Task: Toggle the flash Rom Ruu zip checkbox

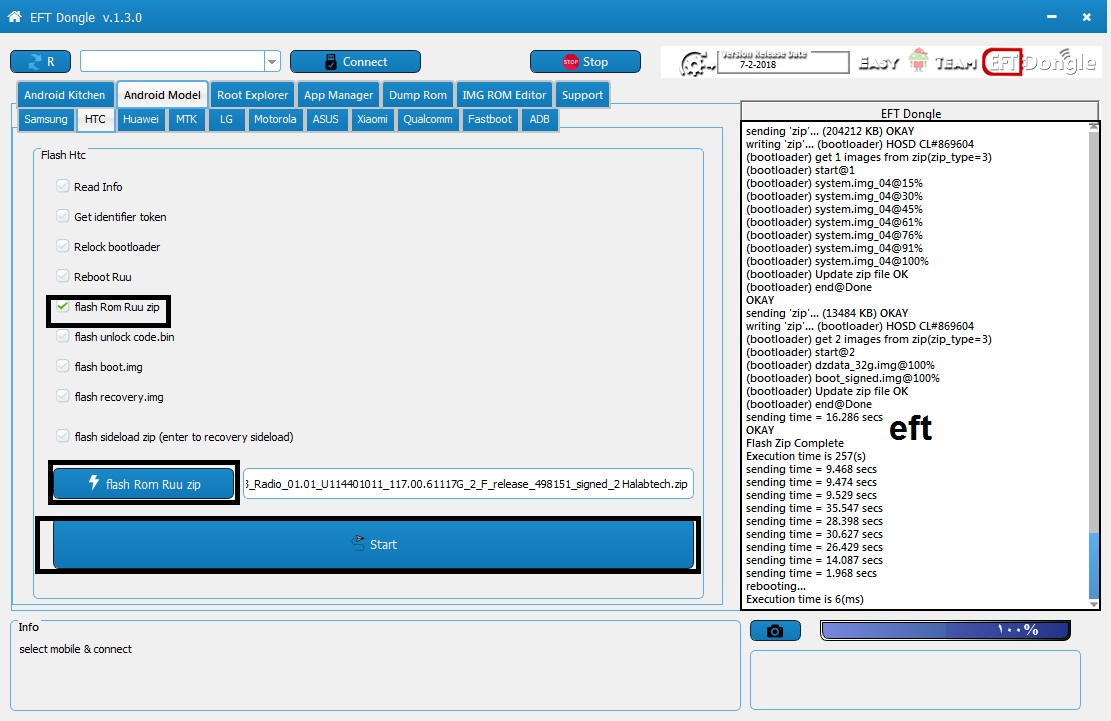Action: [x=62, y=306]
